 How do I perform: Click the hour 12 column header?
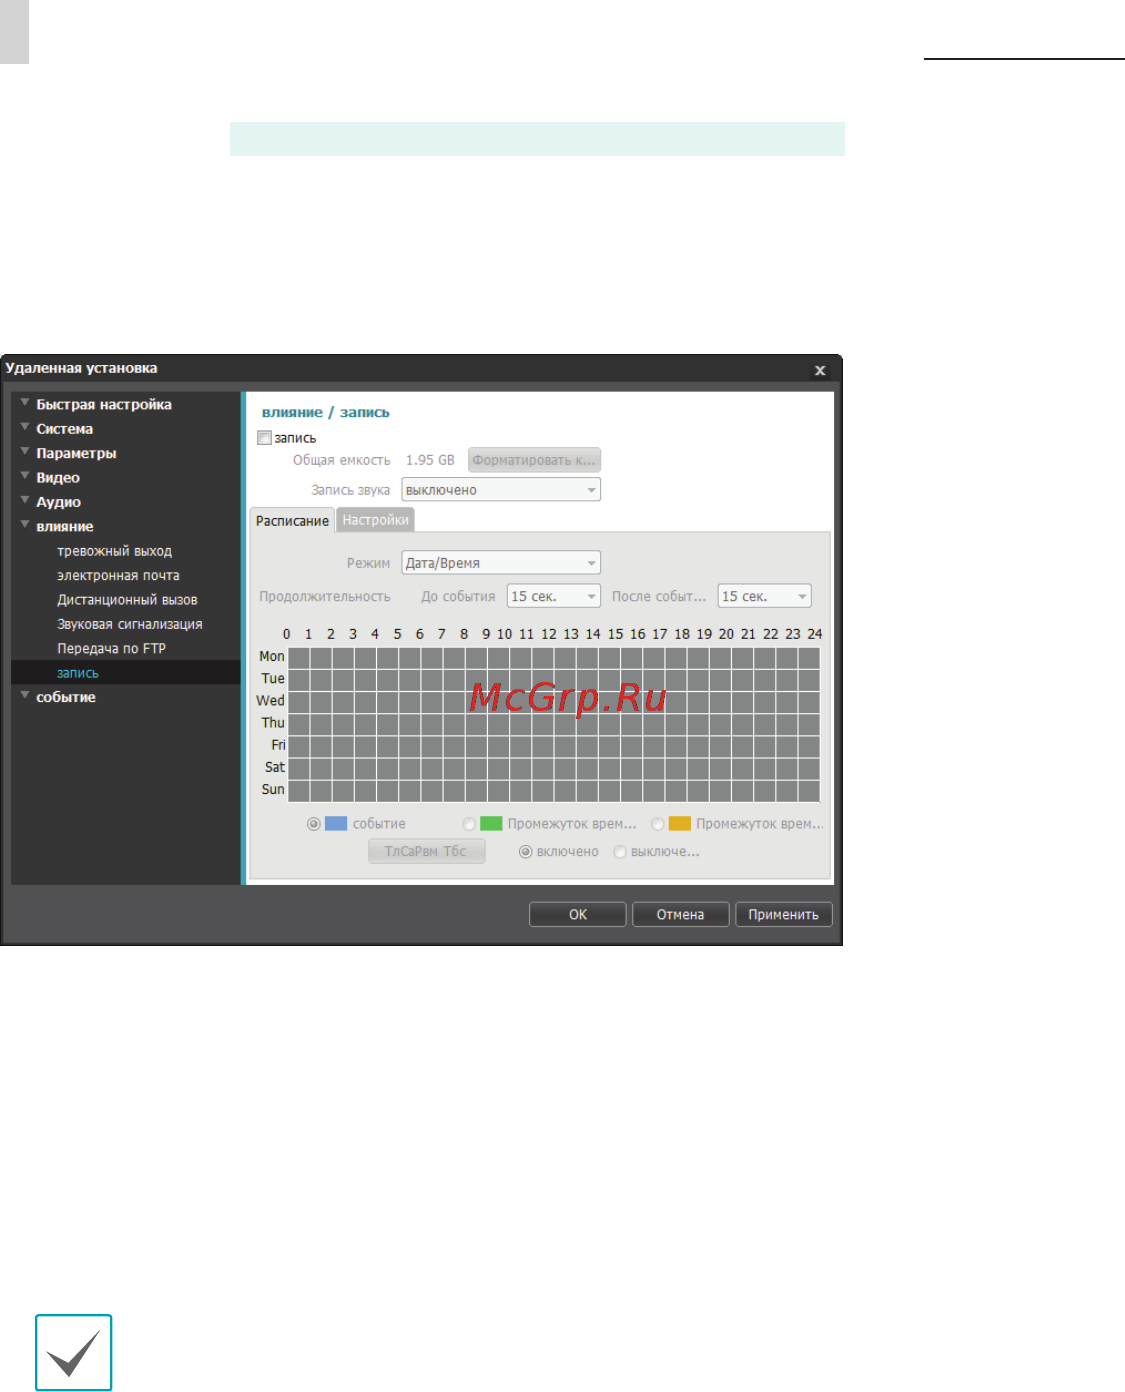coord(549,634)
